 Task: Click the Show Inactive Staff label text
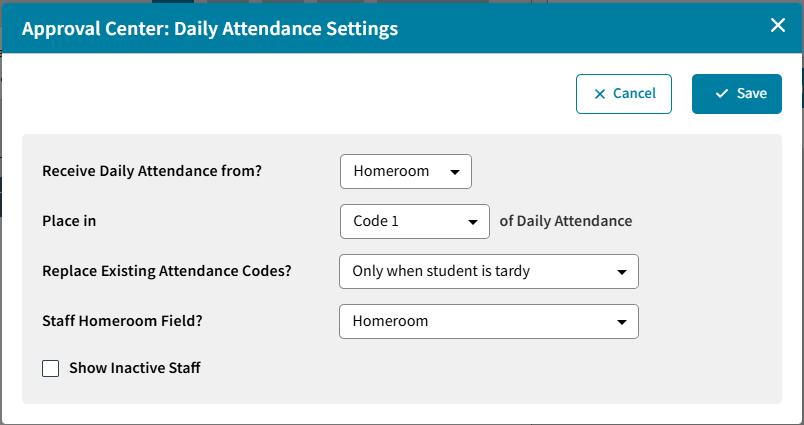click(135, 368)
